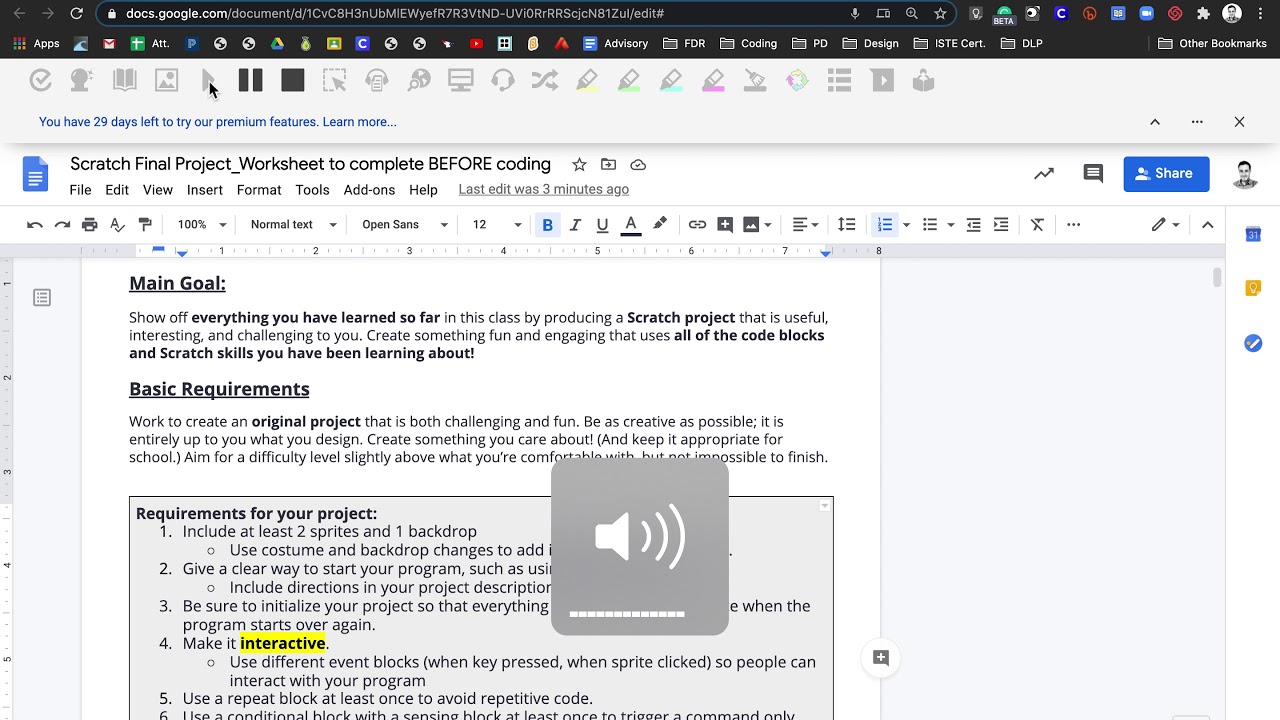Viewport: 1280px width, 720px height.
Task: Click the Read&Write audio maker headphones icon
Action: (377, 81)
